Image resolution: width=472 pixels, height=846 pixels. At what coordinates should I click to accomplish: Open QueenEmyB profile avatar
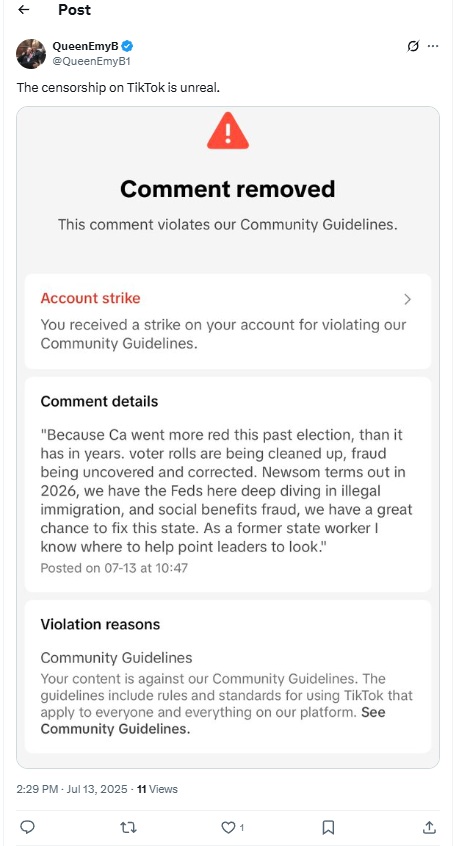[31, 53]
